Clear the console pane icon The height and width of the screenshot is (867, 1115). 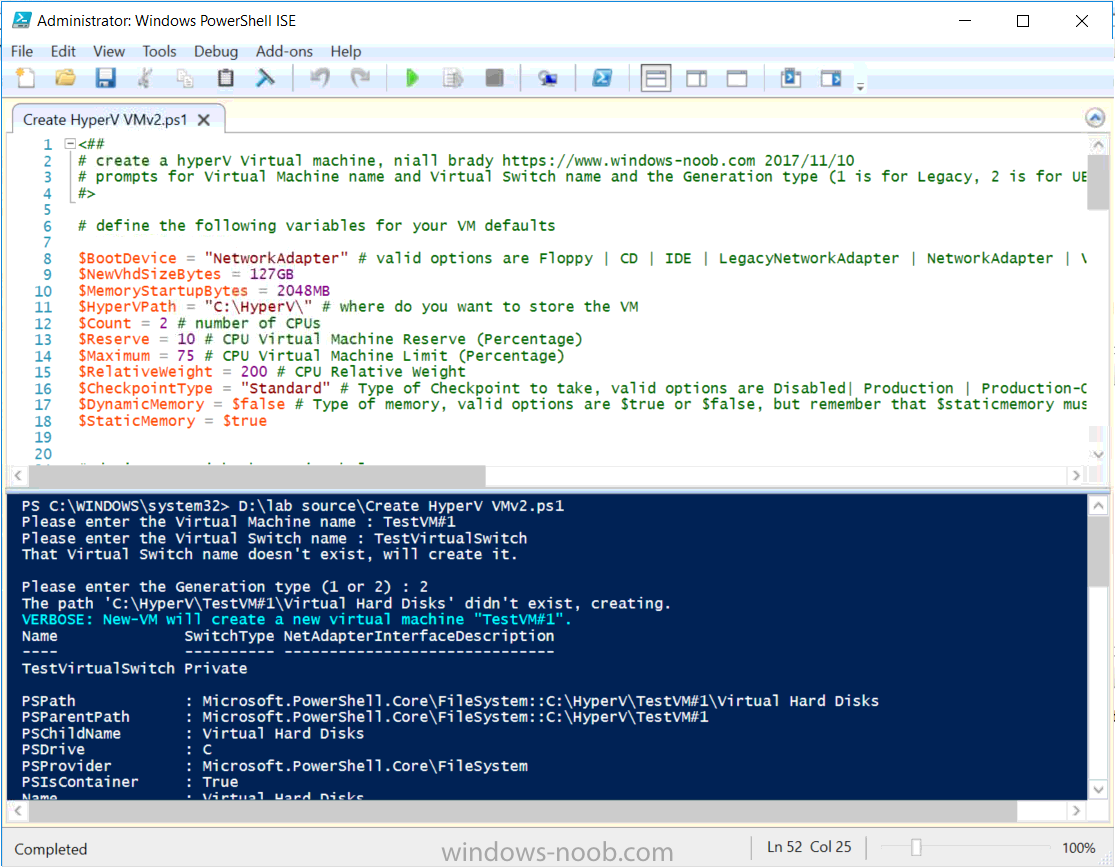coord(265,78)
